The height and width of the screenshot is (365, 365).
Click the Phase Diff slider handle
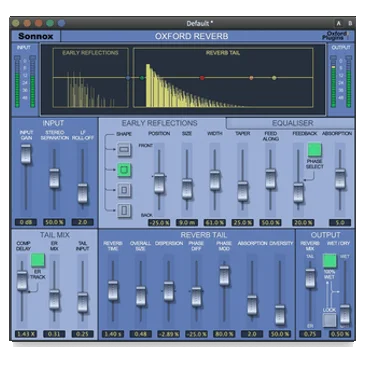[197, 297]
